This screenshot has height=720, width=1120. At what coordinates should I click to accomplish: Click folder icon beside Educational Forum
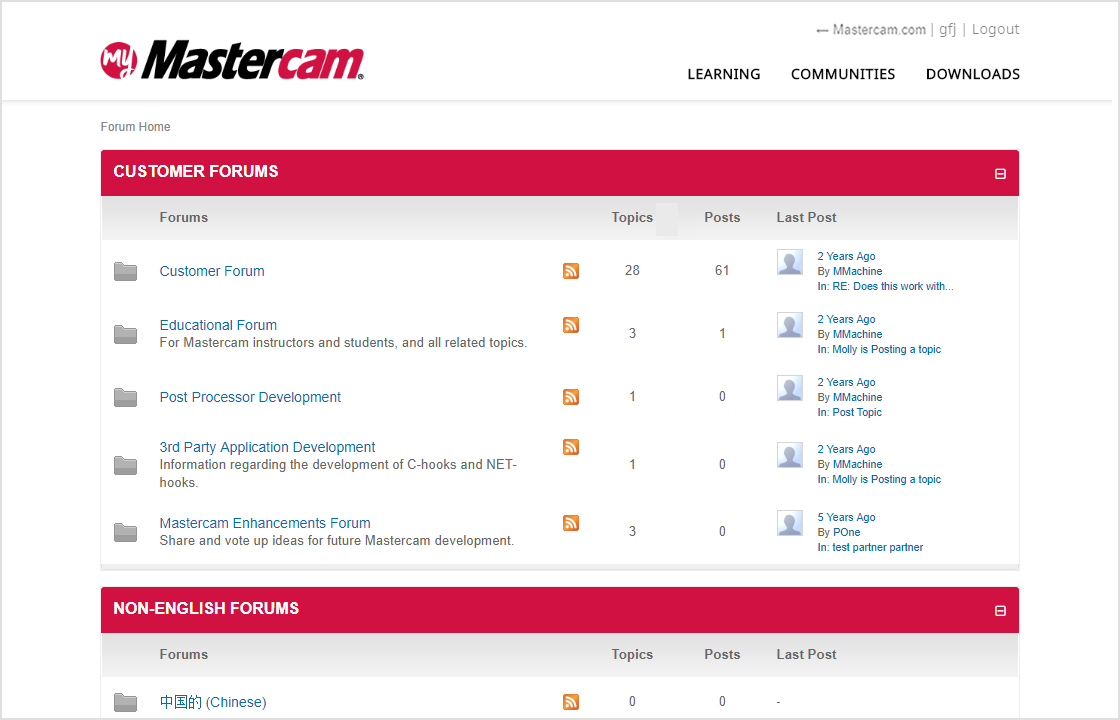[x=126, y=334]
